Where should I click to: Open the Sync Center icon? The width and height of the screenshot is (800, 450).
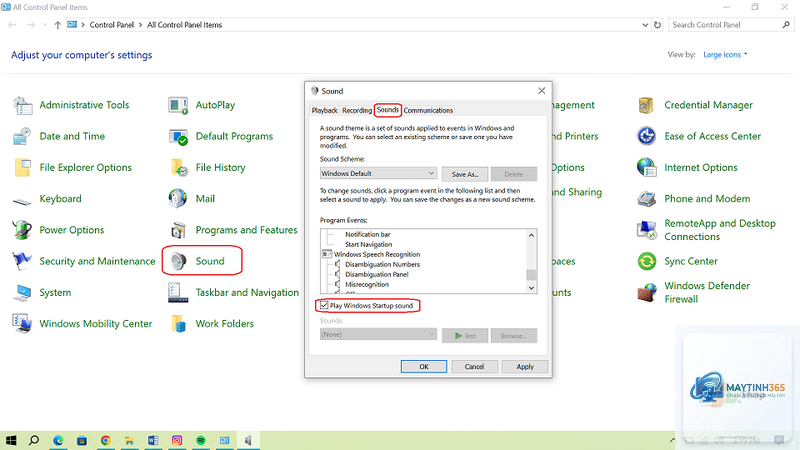click(x=646, y=261)
